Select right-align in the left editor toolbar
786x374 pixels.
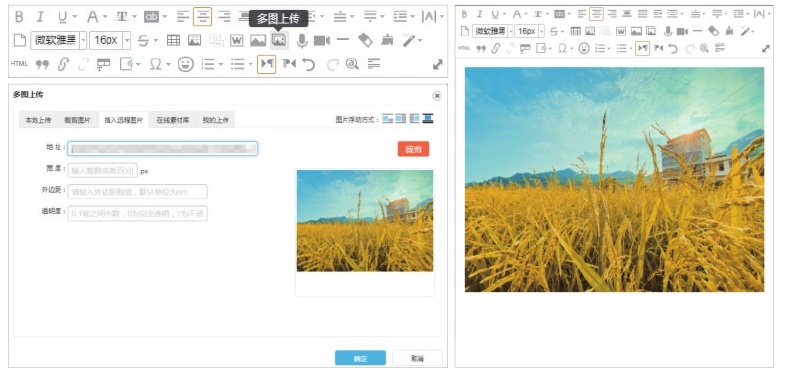(224, 17)
